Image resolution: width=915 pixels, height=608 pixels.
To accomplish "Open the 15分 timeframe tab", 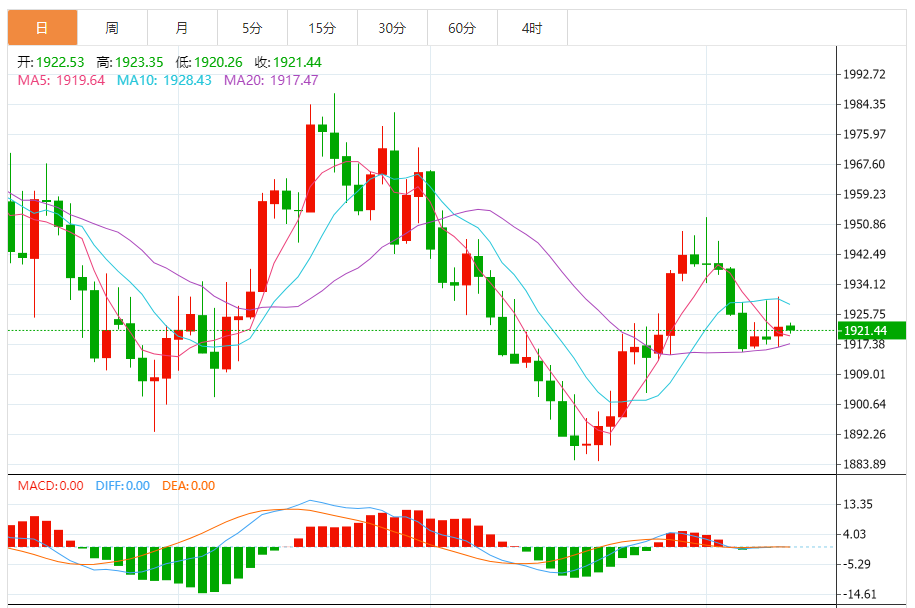I will (x=322, y=27).
